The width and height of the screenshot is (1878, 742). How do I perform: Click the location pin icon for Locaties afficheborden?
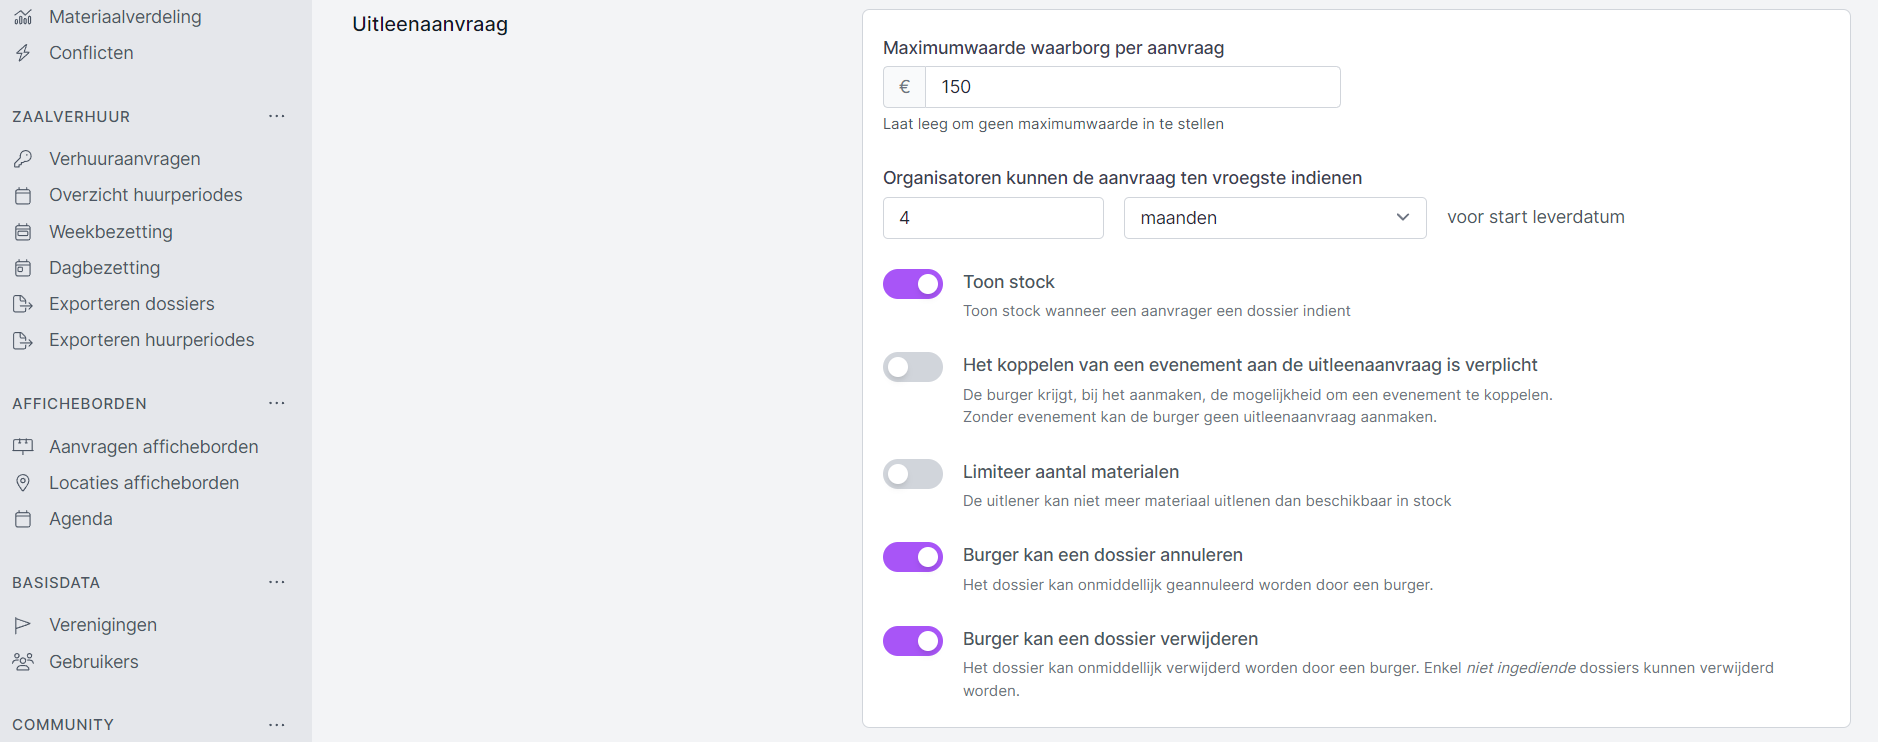(23, 483)
